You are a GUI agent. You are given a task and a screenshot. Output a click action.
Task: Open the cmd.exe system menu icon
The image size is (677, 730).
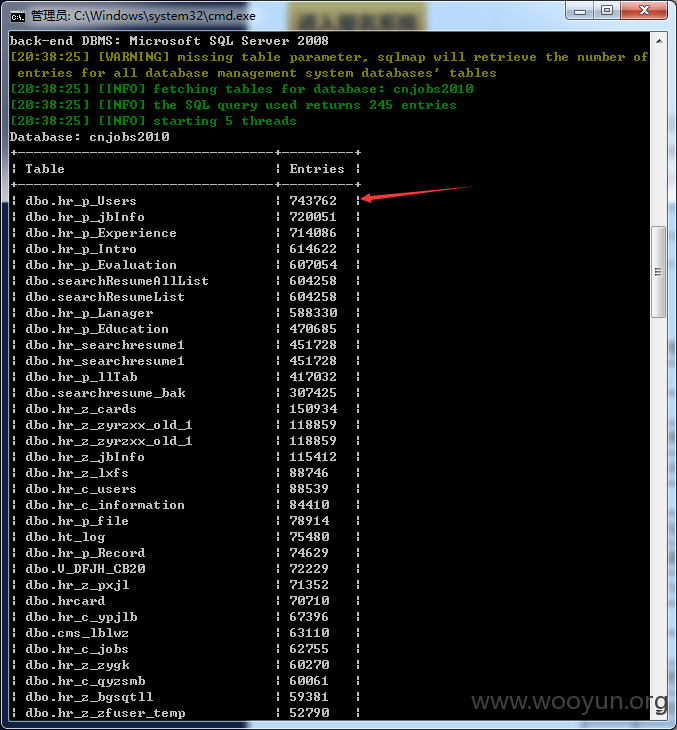[x=17, y=17]
